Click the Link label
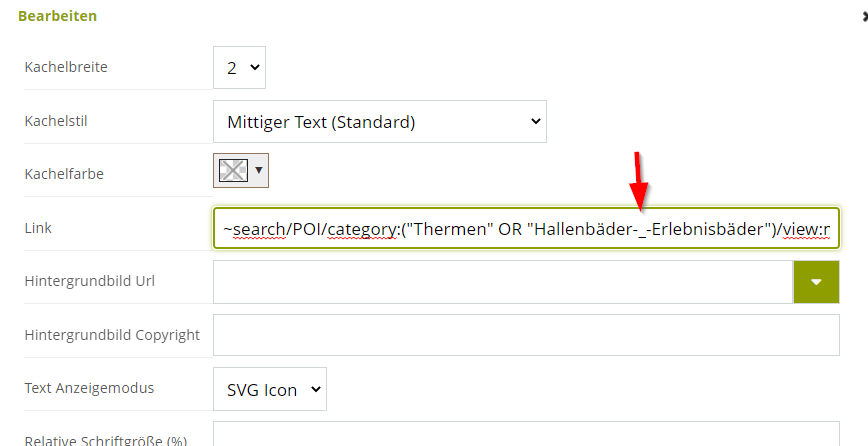This screenshot has width=868, height=446. (x=38, y=227)
